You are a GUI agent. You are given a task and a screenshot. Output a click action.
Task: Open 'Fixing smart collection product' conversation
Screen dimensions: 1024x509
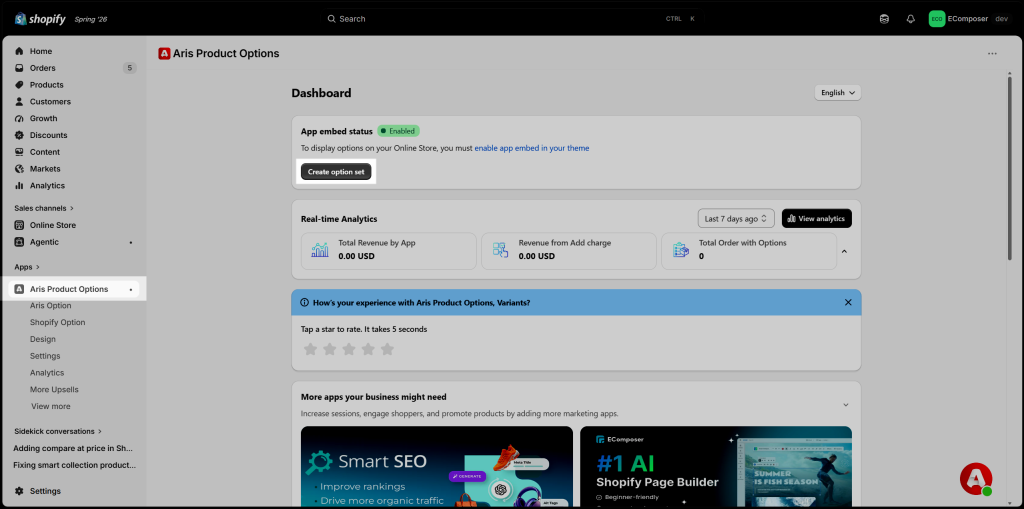(74, 465)
